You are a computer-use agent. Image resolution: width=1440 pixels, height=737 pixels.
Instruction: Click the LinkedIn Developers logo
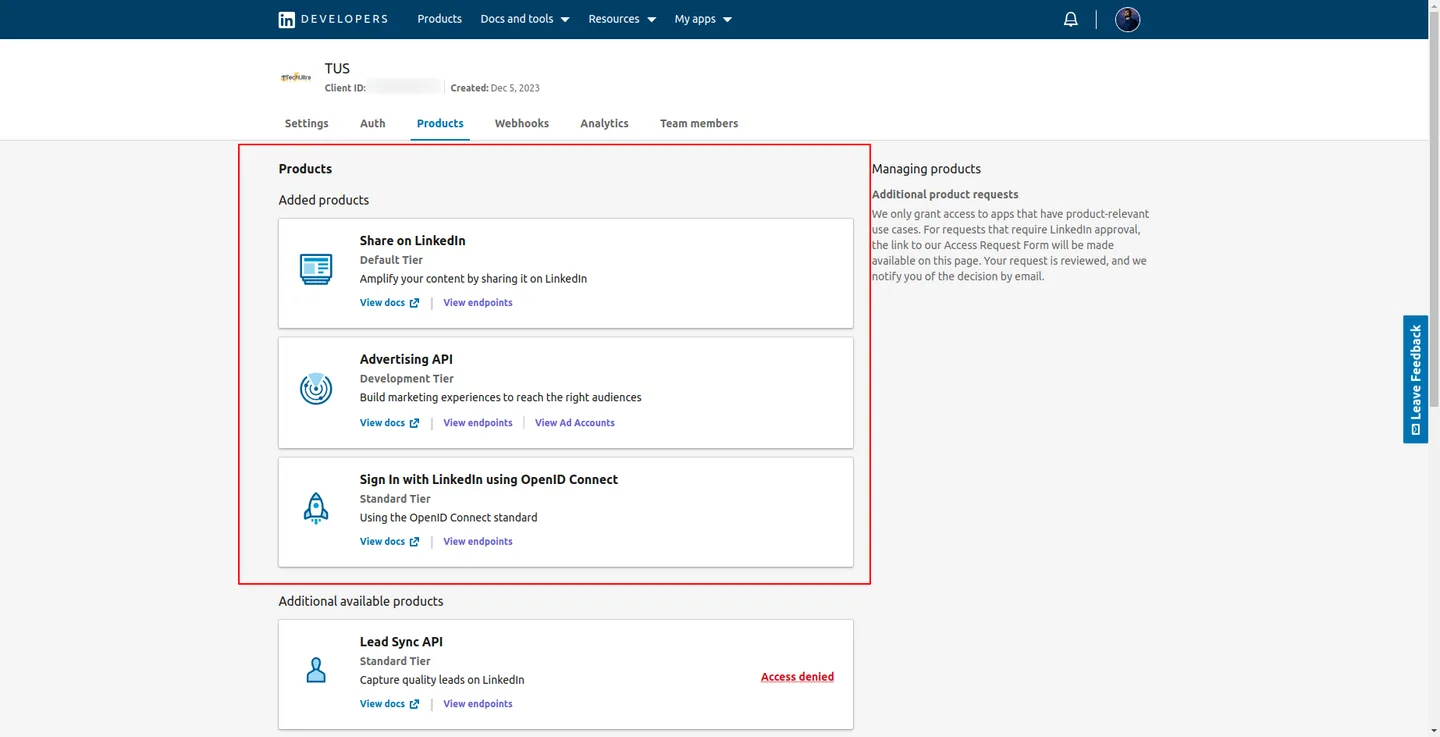tap(333, 19)
